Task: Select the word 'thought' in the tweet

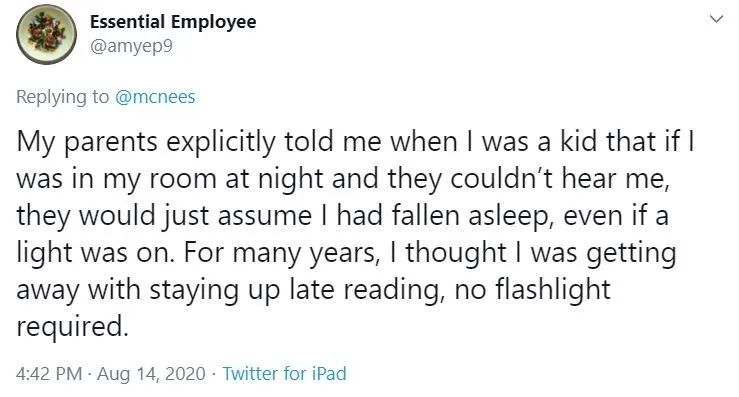Action: coord(456,252)
